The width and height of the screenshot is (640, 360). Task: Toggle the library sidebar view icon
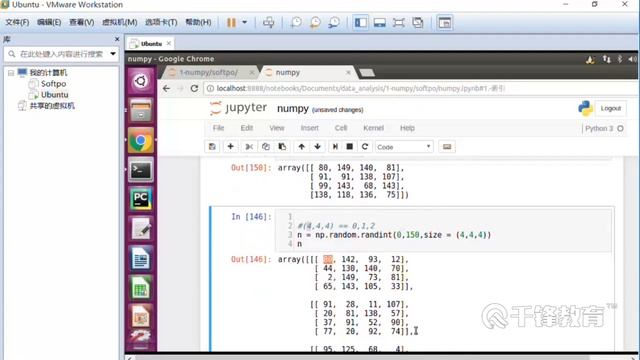[361, 22]
